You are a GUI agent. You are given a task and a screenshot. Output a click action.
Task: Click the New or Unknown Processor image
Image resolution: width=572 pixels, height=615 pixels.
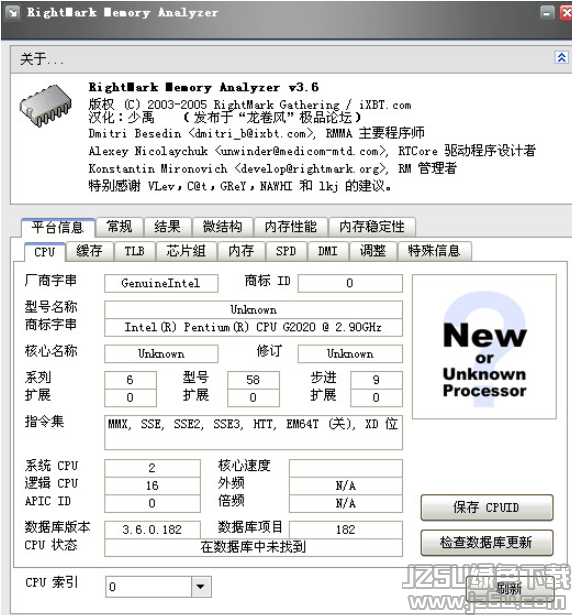(484, 347)
